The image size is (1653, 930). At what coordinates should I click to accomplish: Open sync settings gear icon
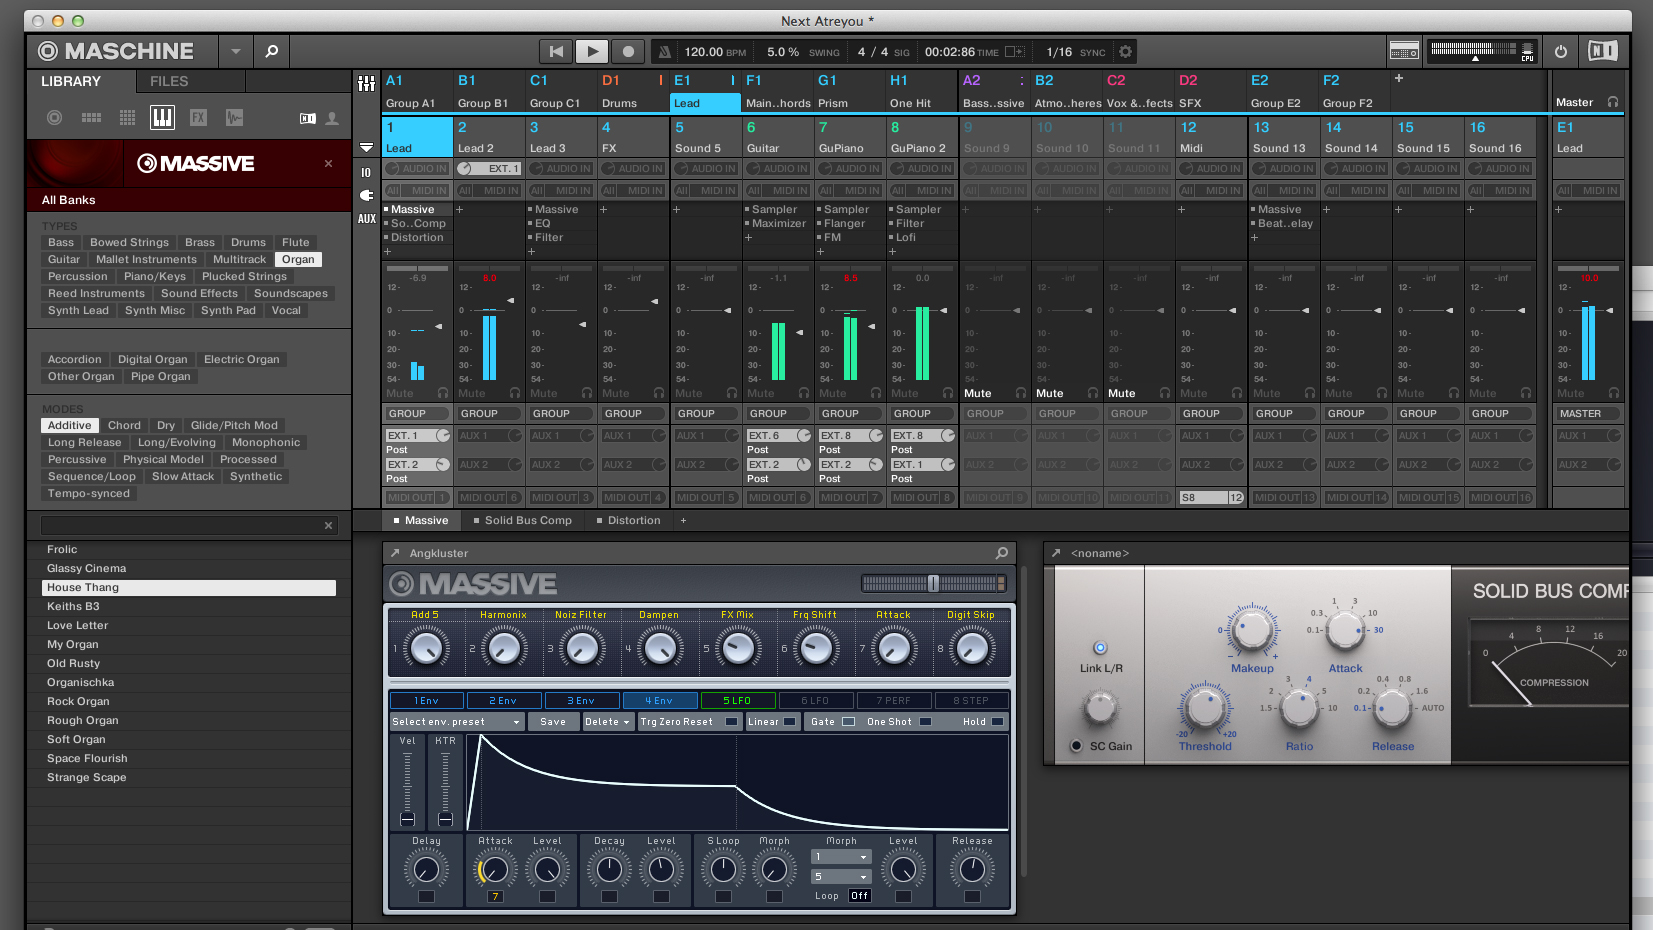(x=1126, y=51)
